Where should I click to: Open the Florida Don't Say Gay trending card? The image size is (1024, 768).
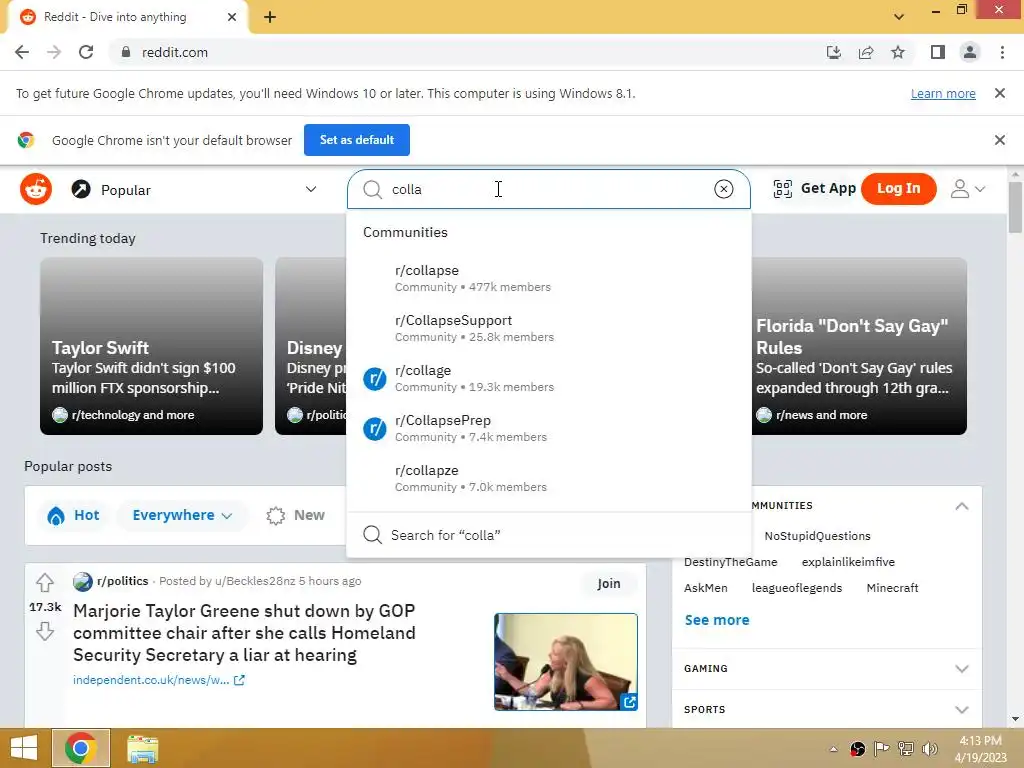[859, 346]
